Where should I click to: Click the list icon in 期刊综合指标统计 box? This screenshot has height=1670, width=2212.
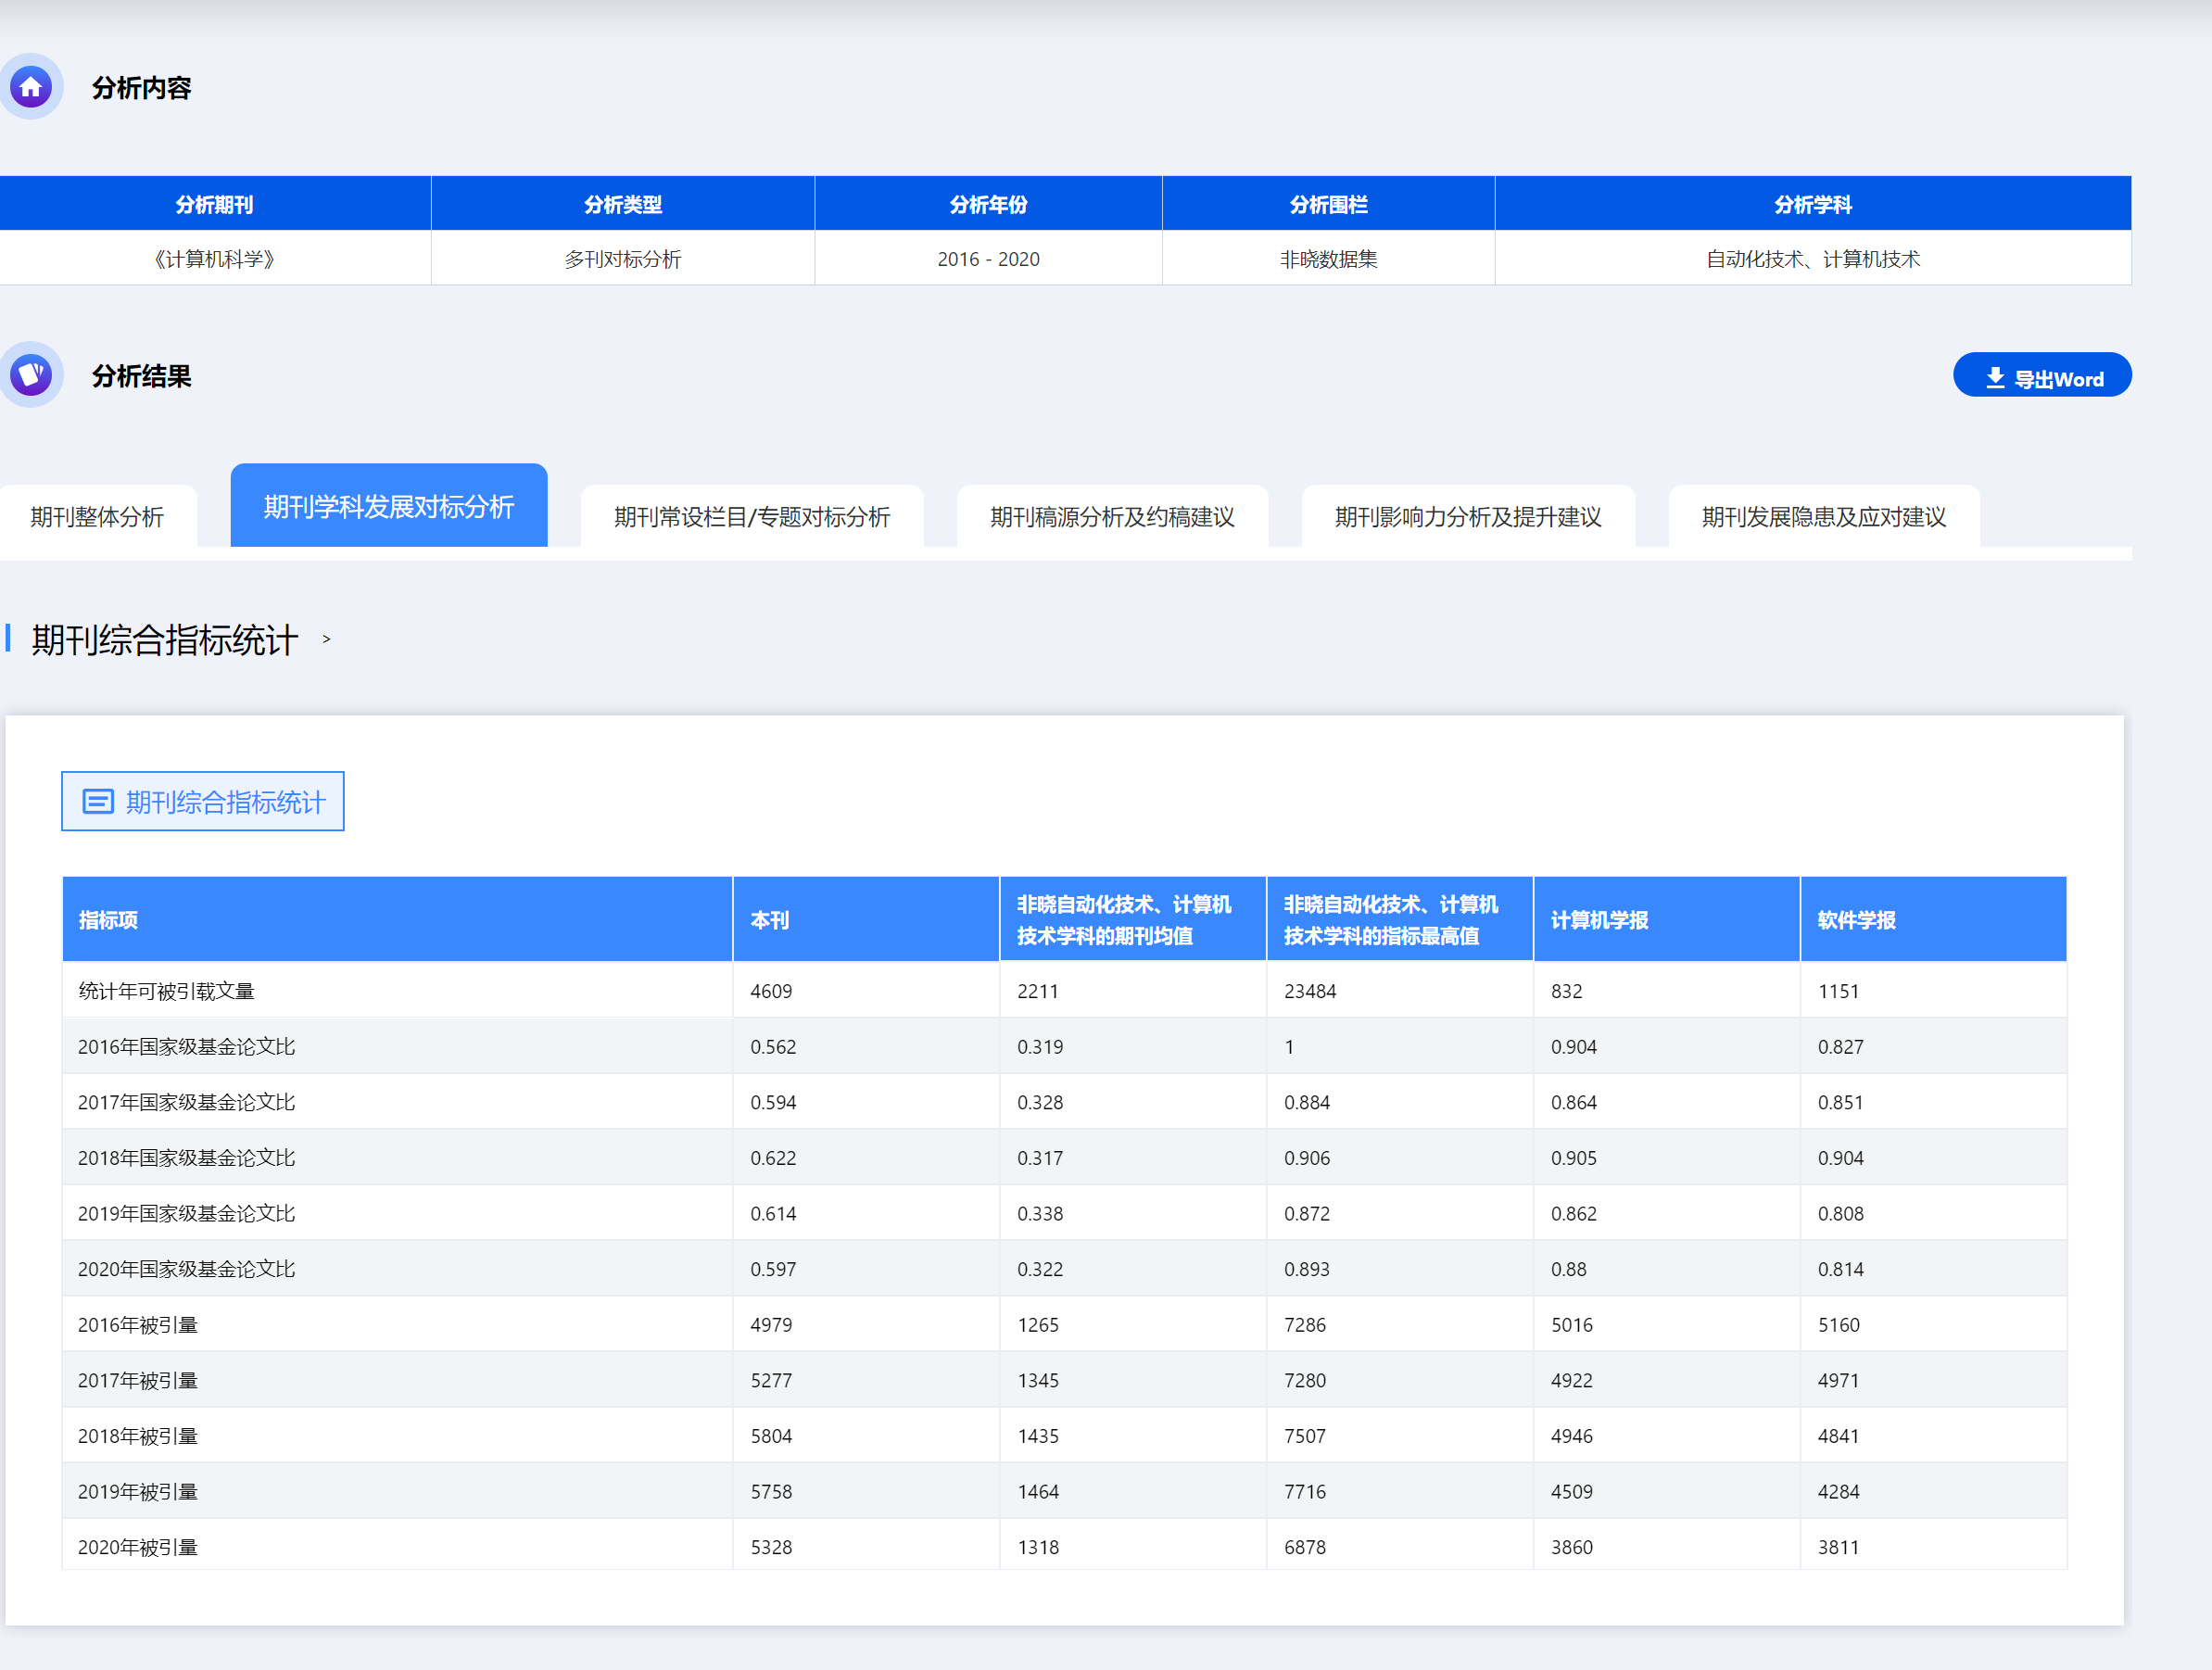click(x=98, y=801)
